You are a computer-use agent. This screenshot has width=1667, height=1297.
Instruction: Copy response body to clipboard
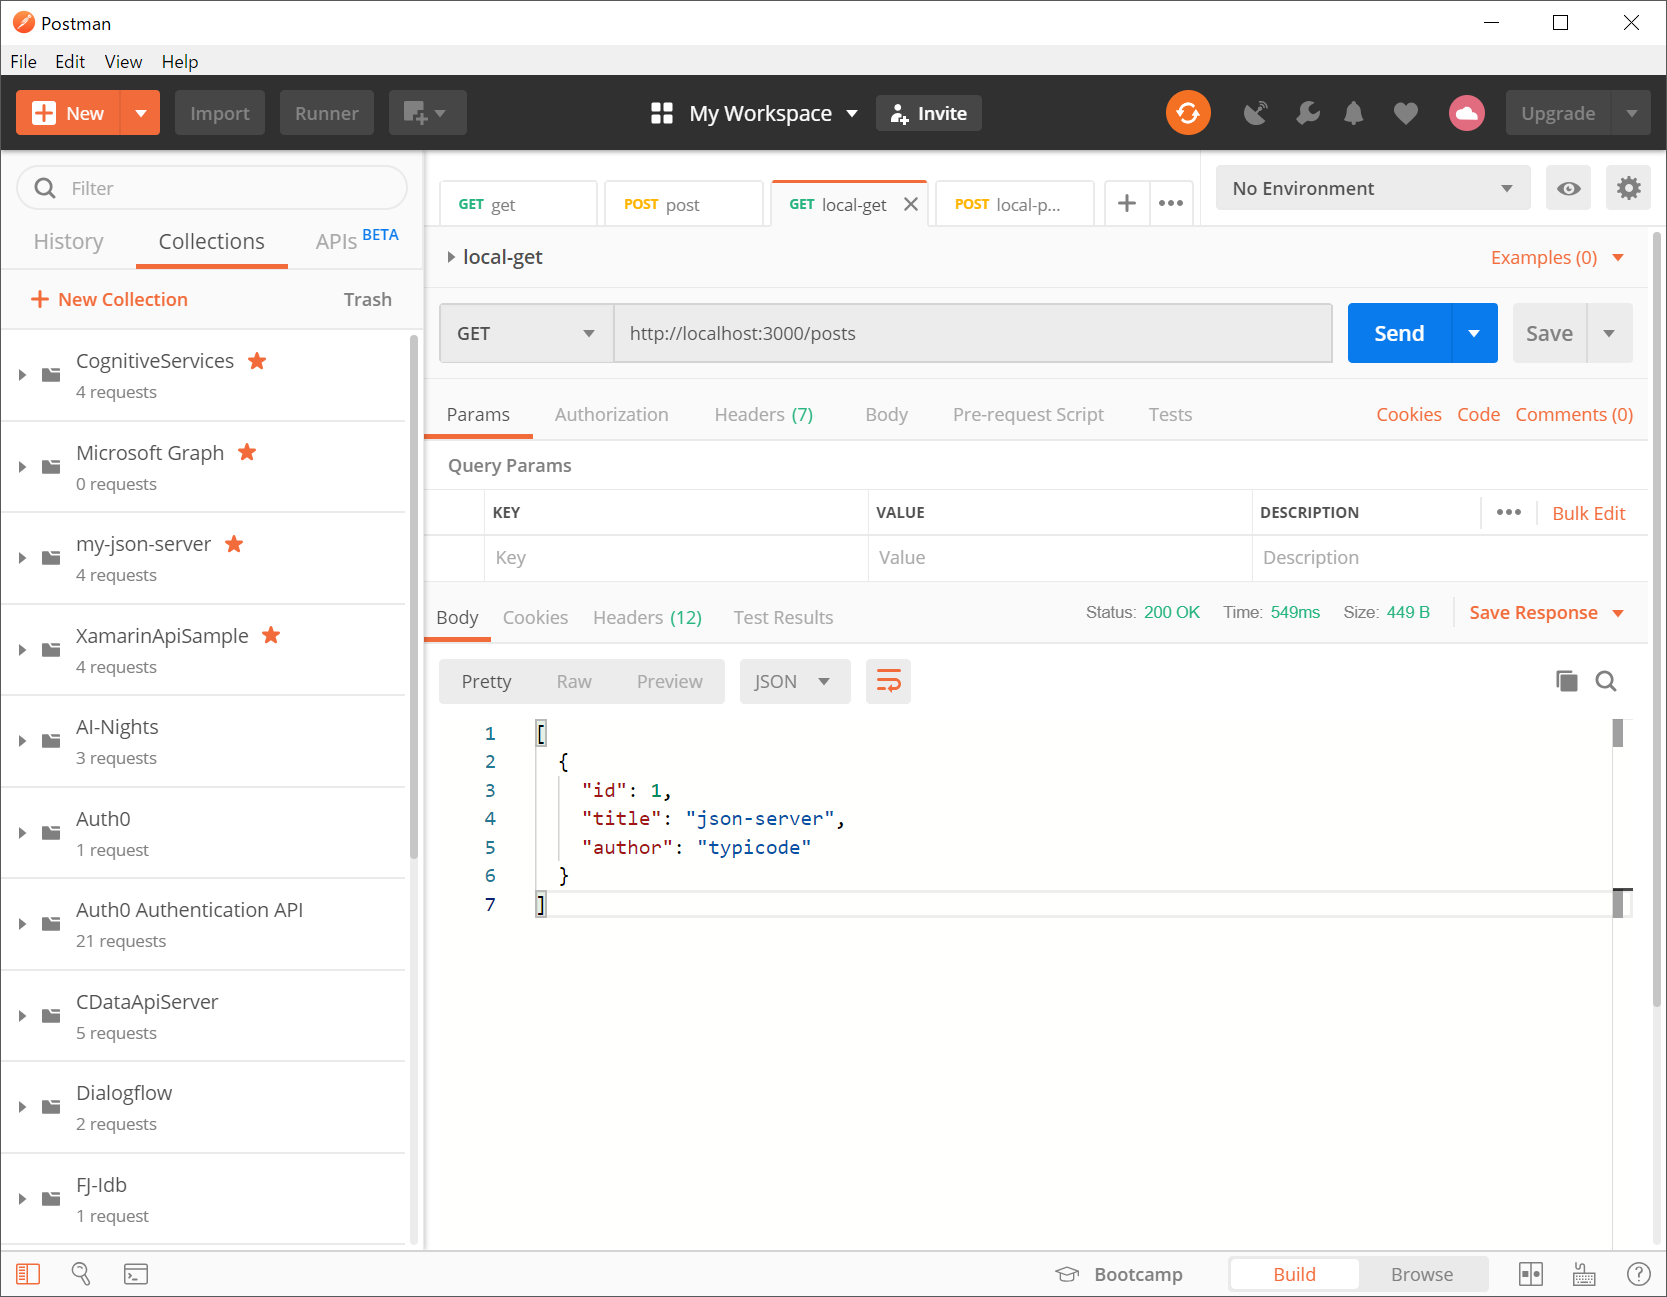click(x=1566, y=681)
